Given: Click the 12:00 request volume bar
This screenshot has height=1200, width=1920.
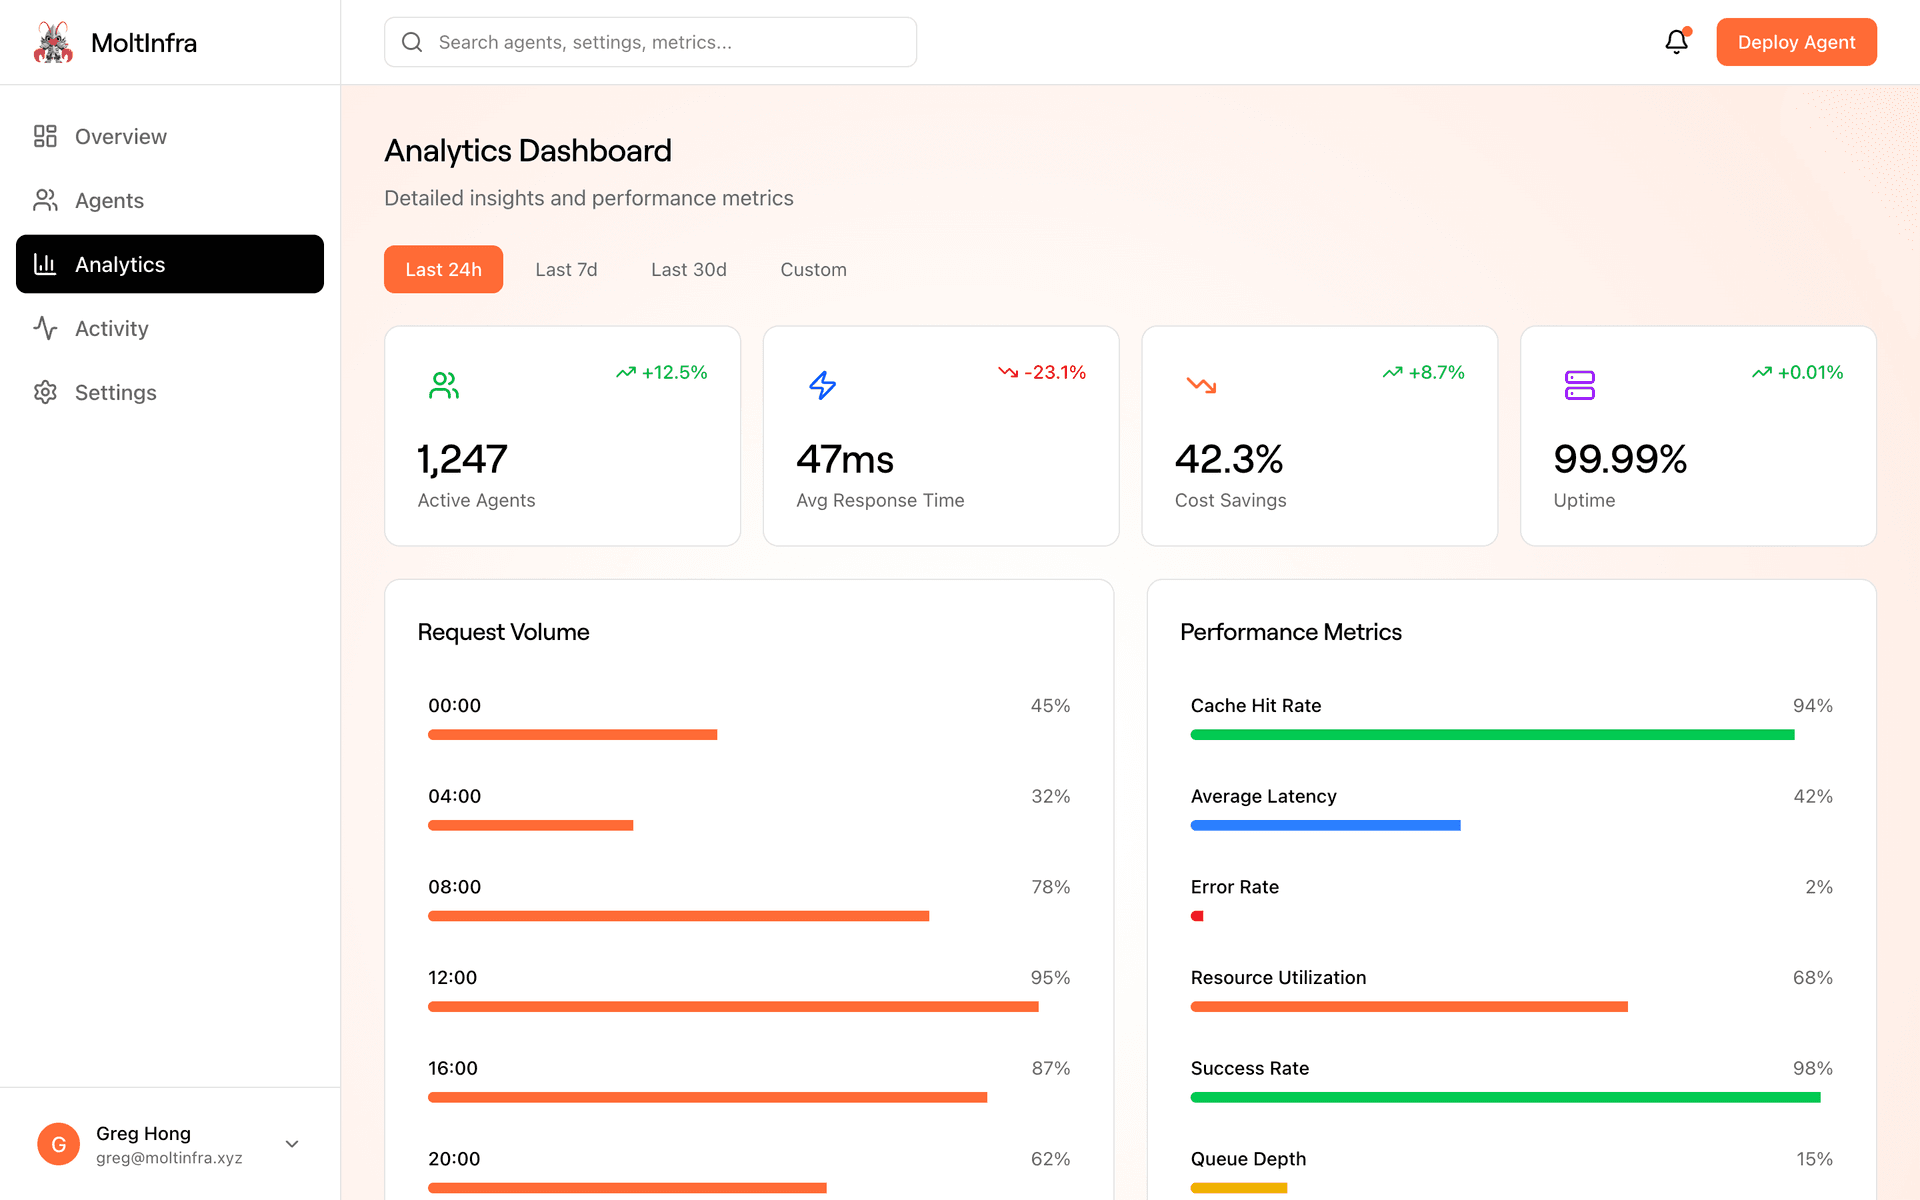Looking at the screenshot, I should click(x=733, y=1007).
